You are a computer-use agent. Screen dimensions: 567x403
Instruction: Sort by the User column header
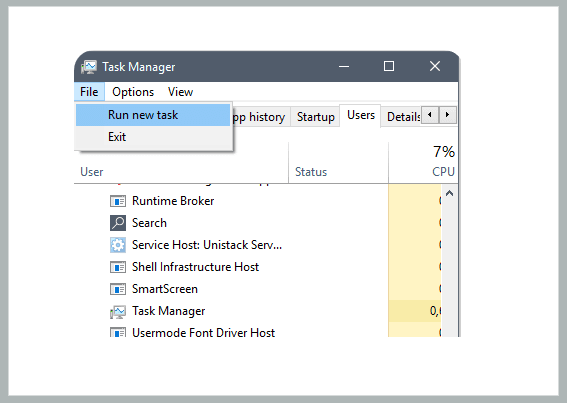[x=182, y=172]
